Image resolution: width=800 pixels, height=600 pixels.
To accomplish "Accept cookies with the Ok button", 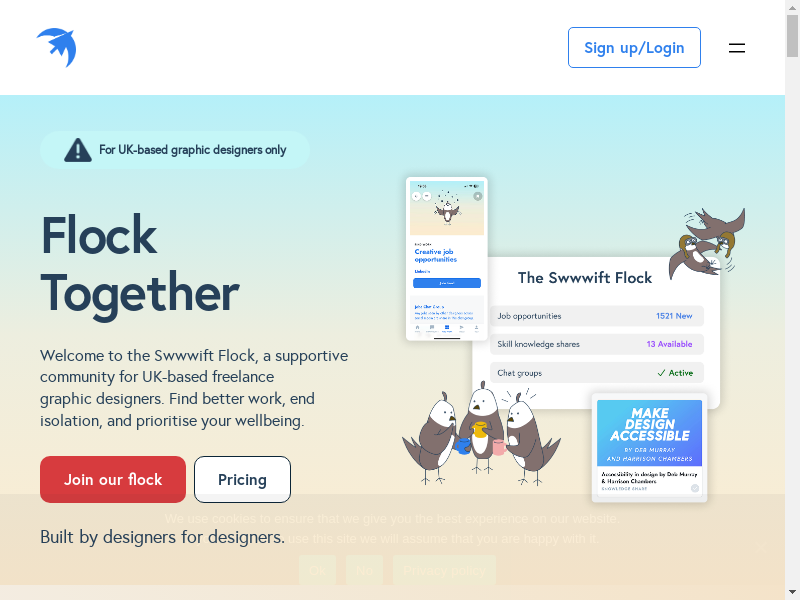I will pos(317,570).
